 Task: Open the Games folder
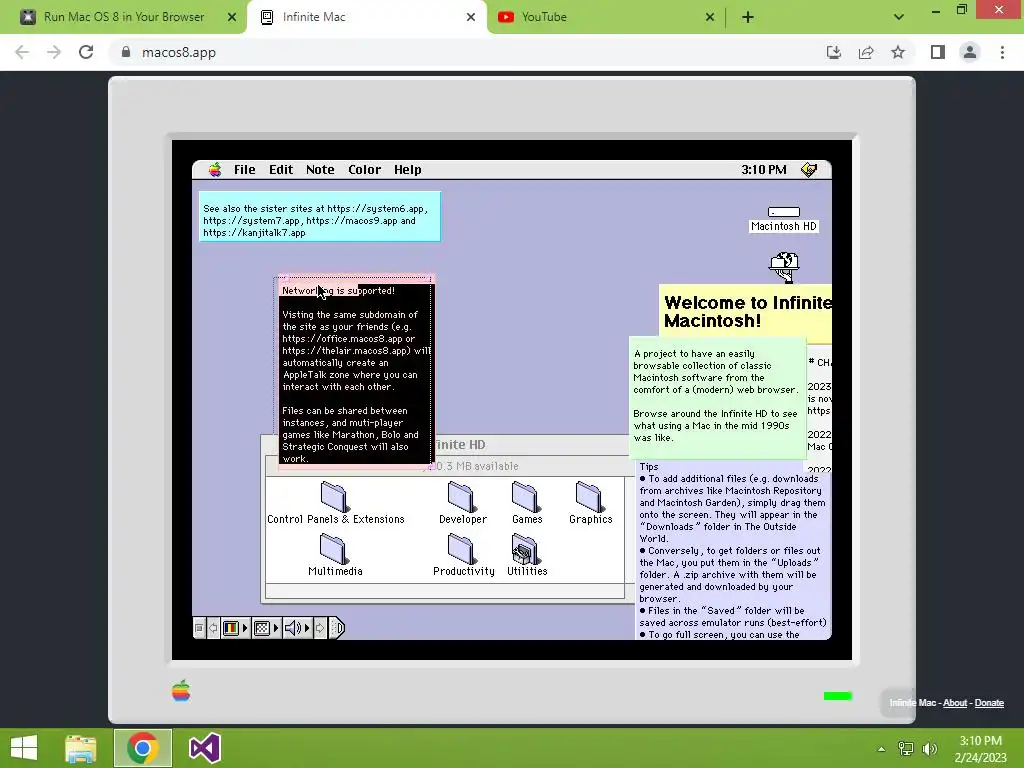point(527,503)
